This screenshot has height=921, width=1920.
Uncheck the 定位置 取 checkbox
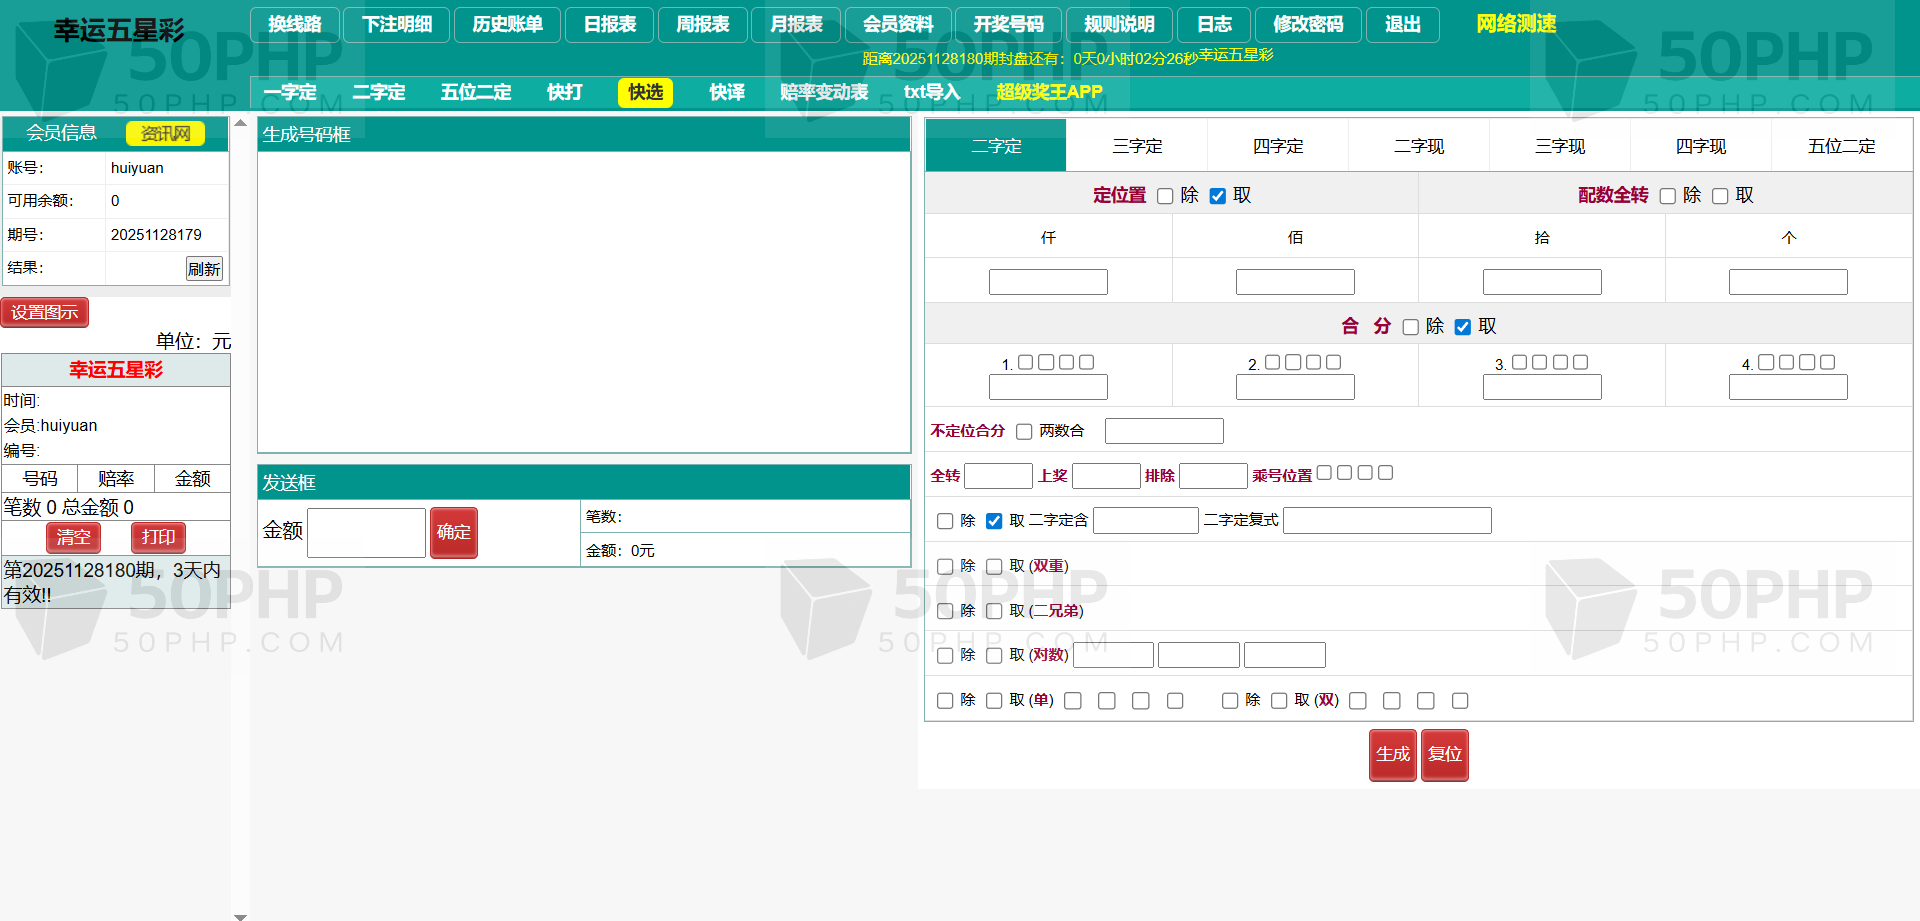[1217, 196]
